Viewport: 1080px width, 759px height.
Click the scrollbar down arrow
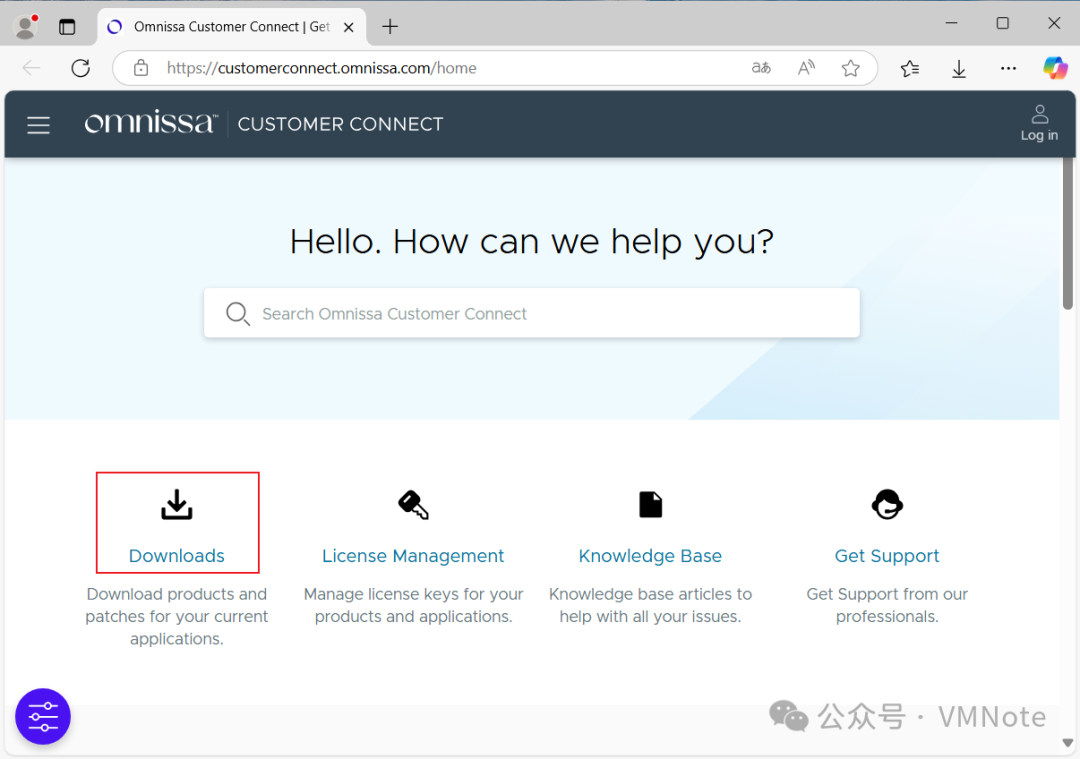tap(1068, 743)
